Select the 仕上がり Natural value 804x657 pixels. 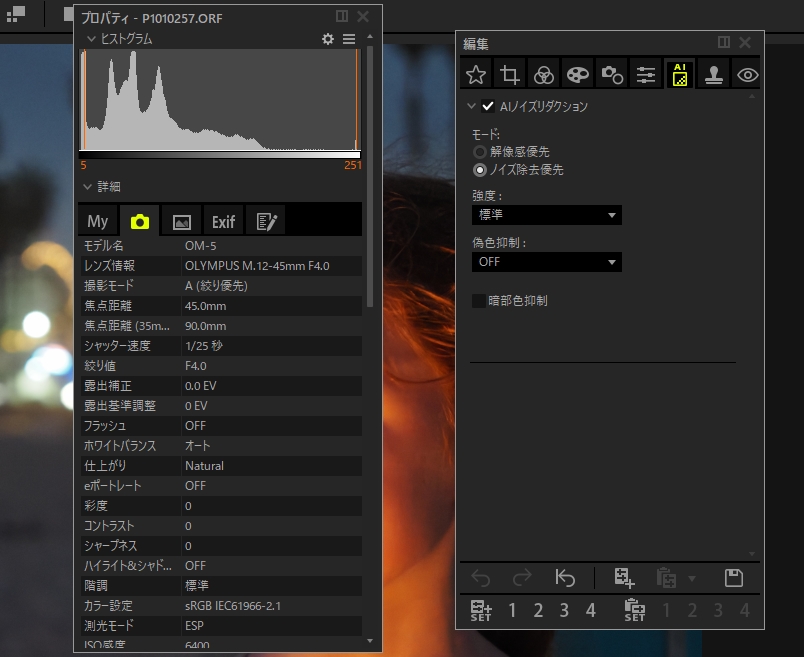pos(204,466)
